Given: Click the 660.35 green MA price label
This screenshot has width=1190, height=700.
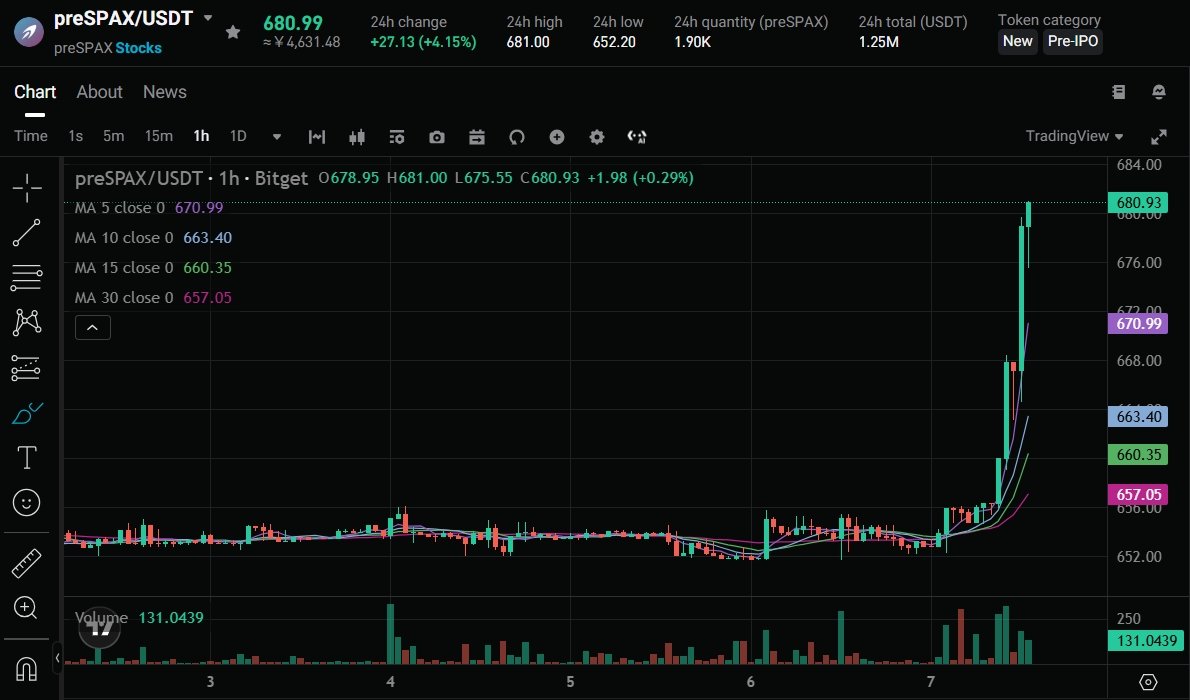Looking at the screenshot, I should point(1138,455).
